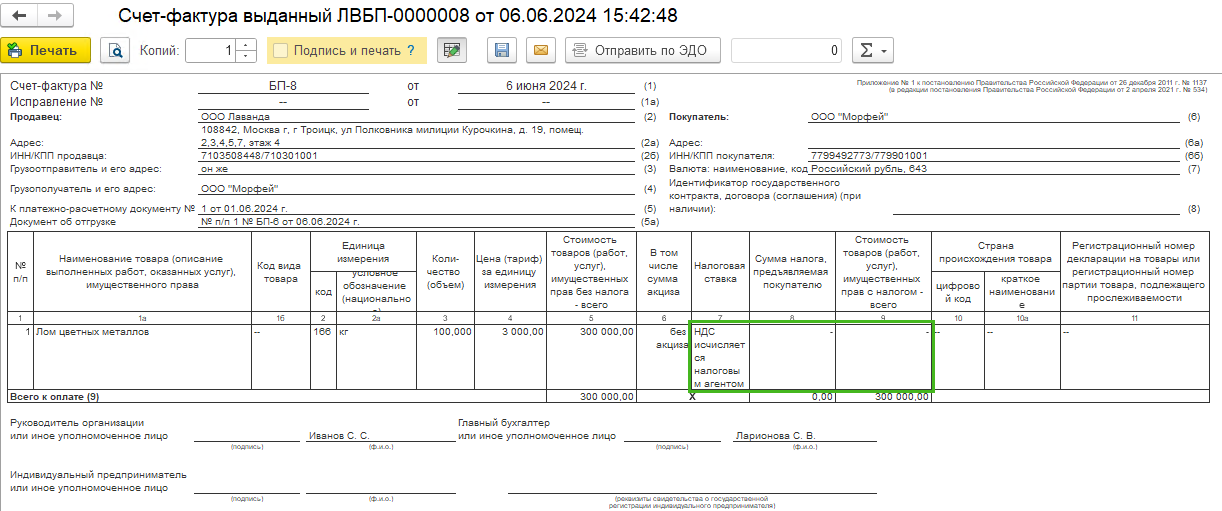The image size is (1222, 511).
Task: Click the Исправление № label
Action: point(57,102)
